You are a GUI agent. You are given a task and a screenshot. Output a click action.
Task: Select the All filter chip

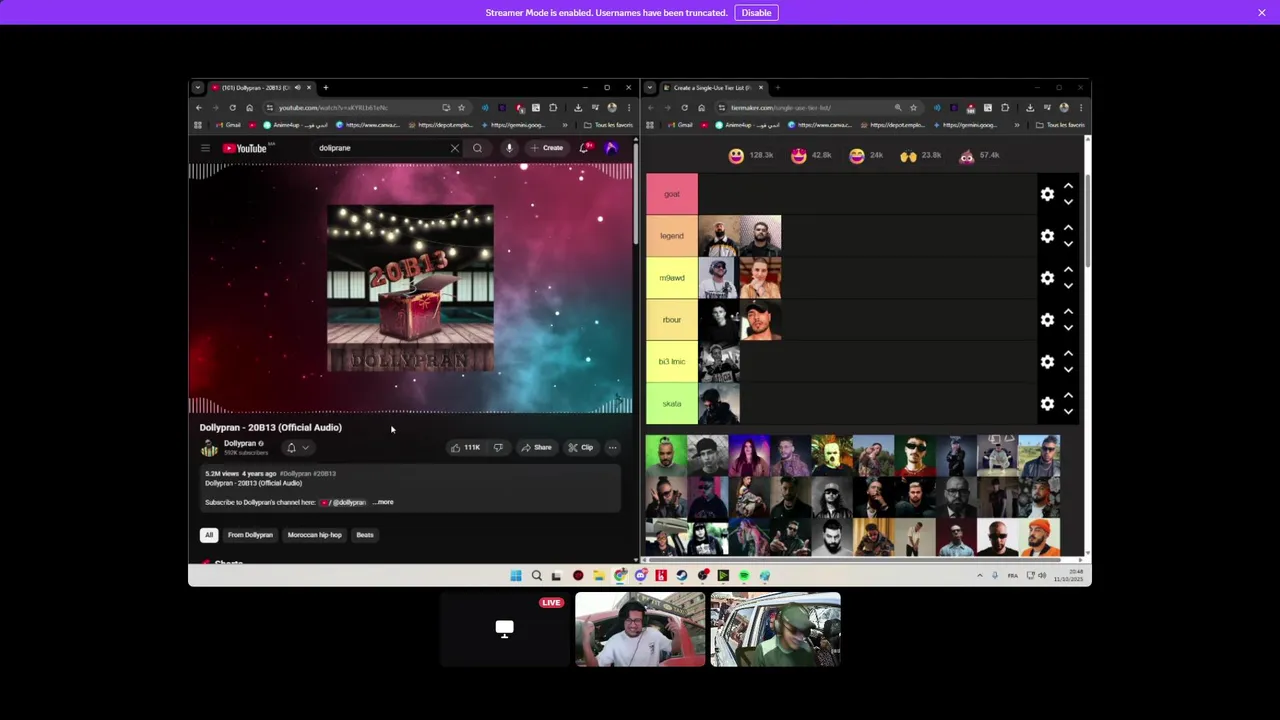click(209, 535)
